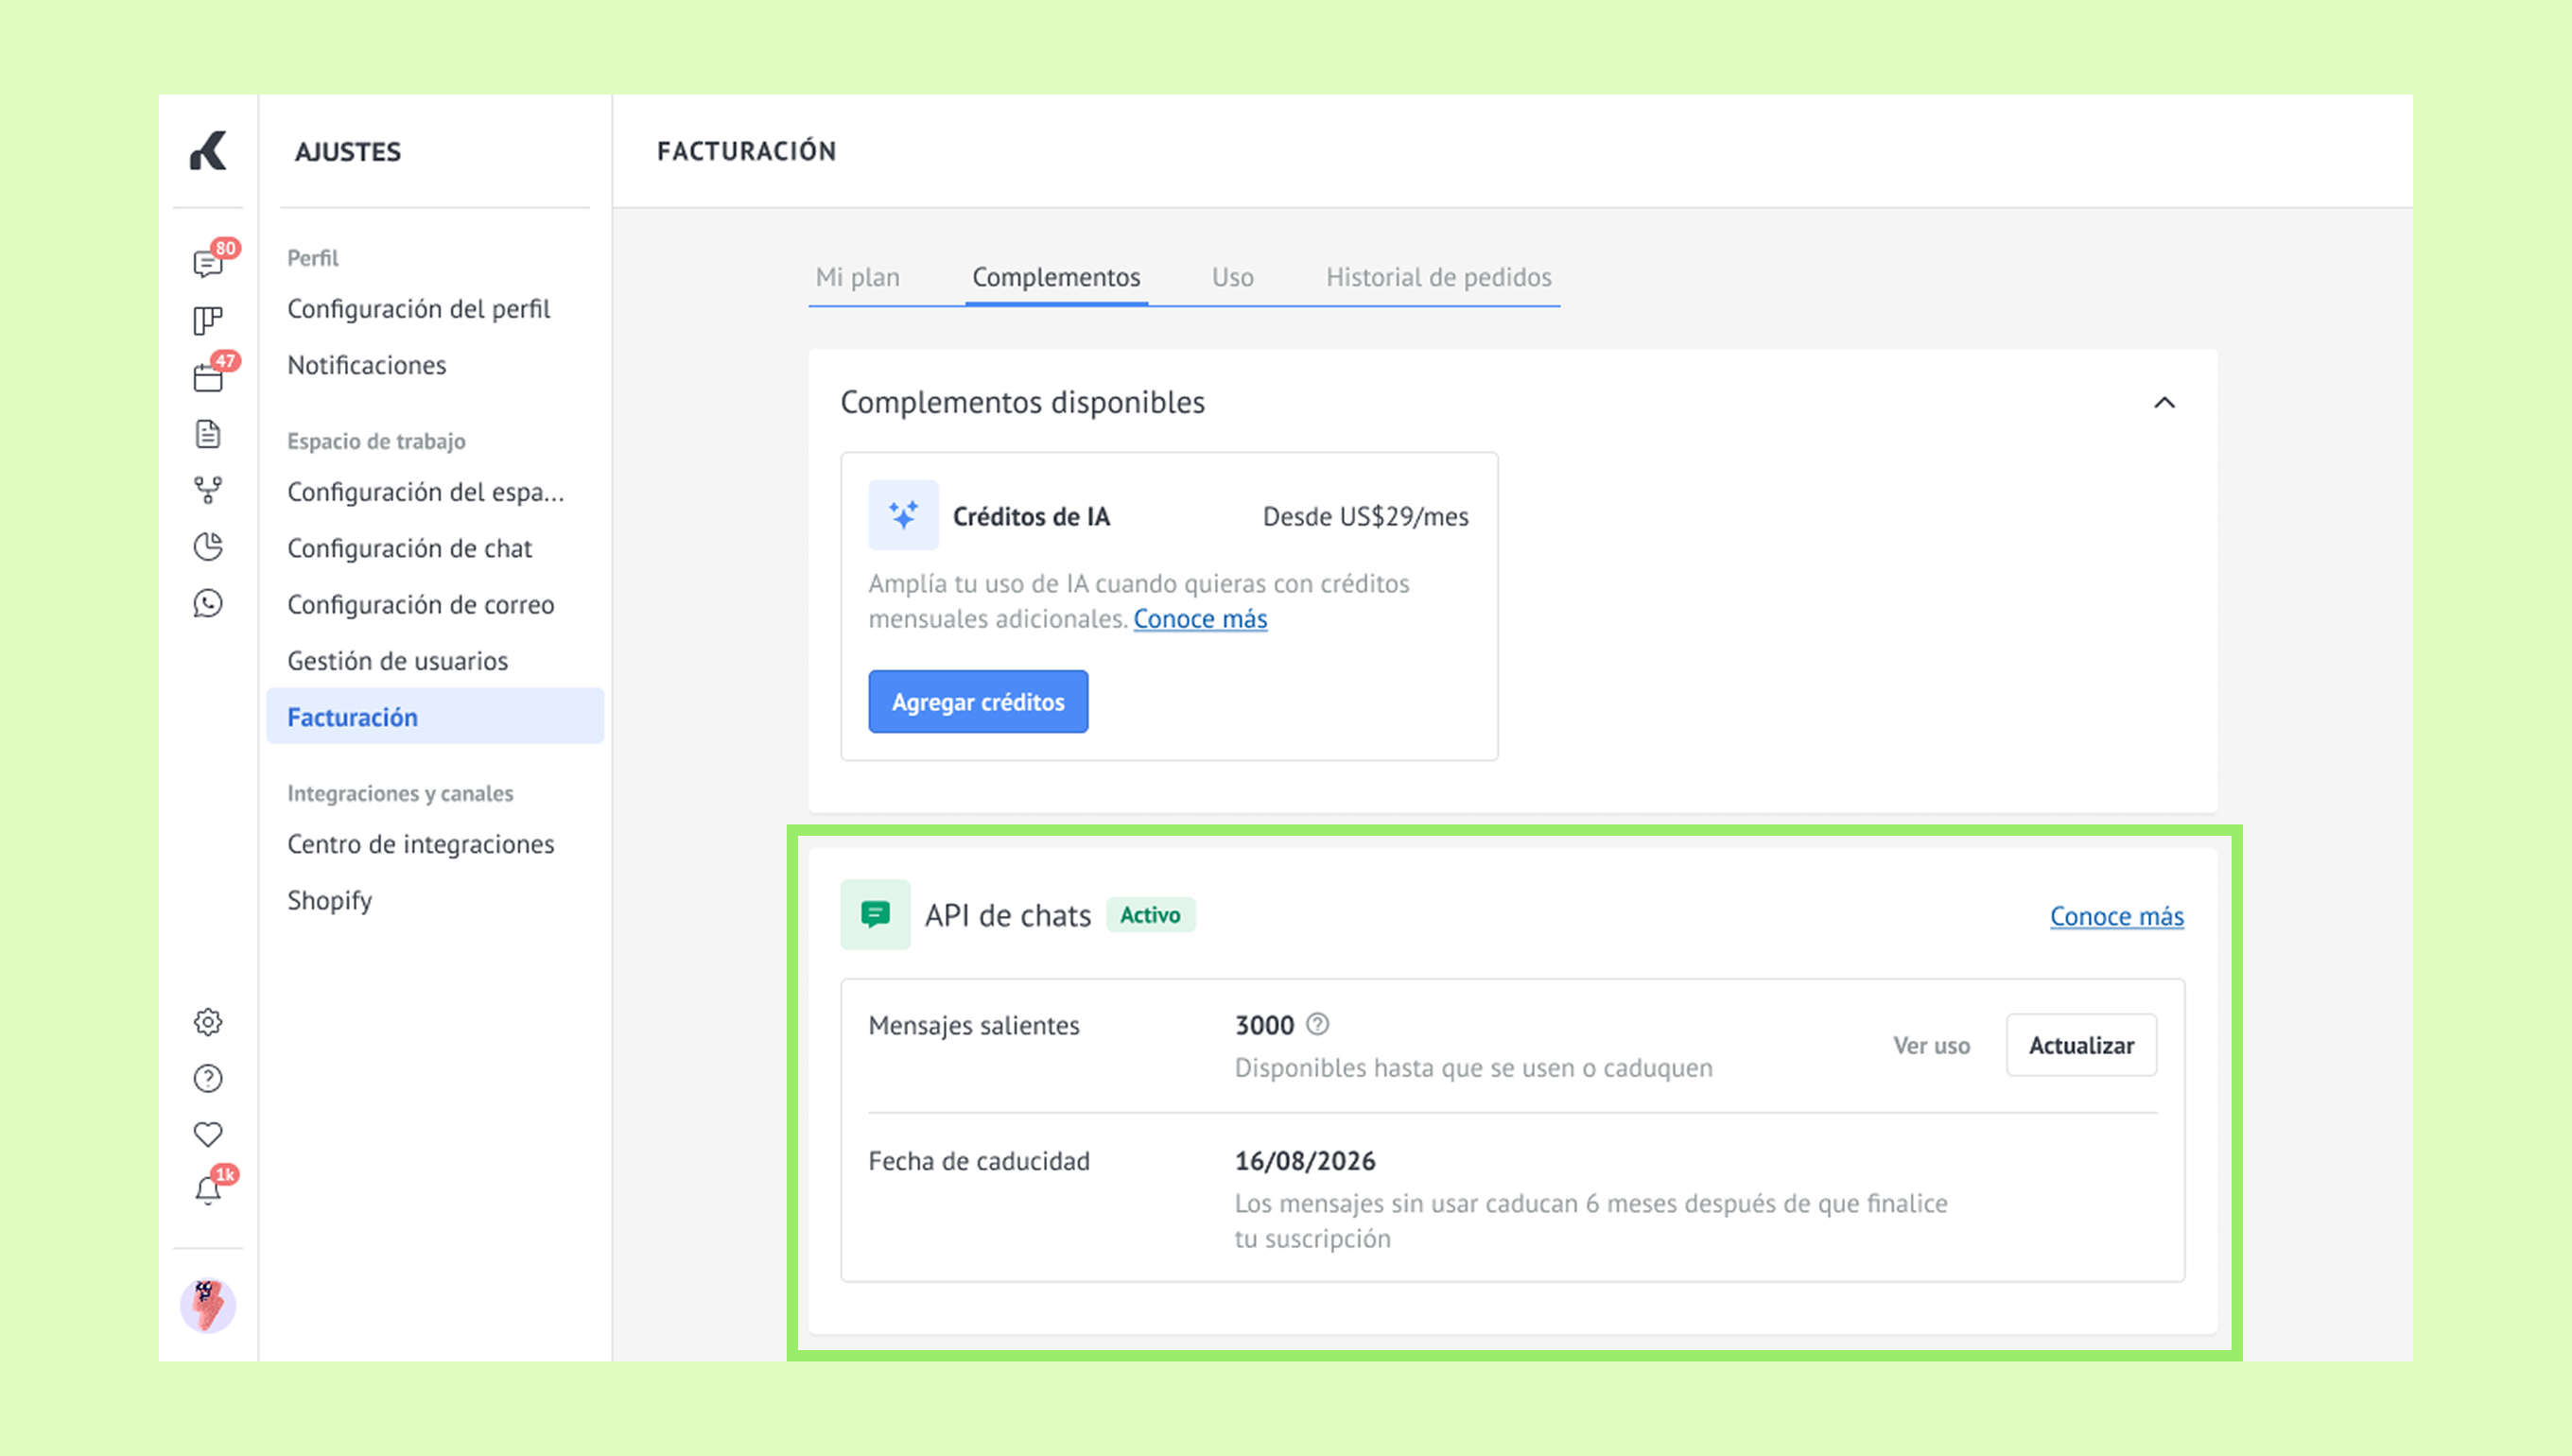The width and height of the screenshot is (2572, 1456).
Task: Open the Historial de pedidos tab
Action: pos(1438,277)
